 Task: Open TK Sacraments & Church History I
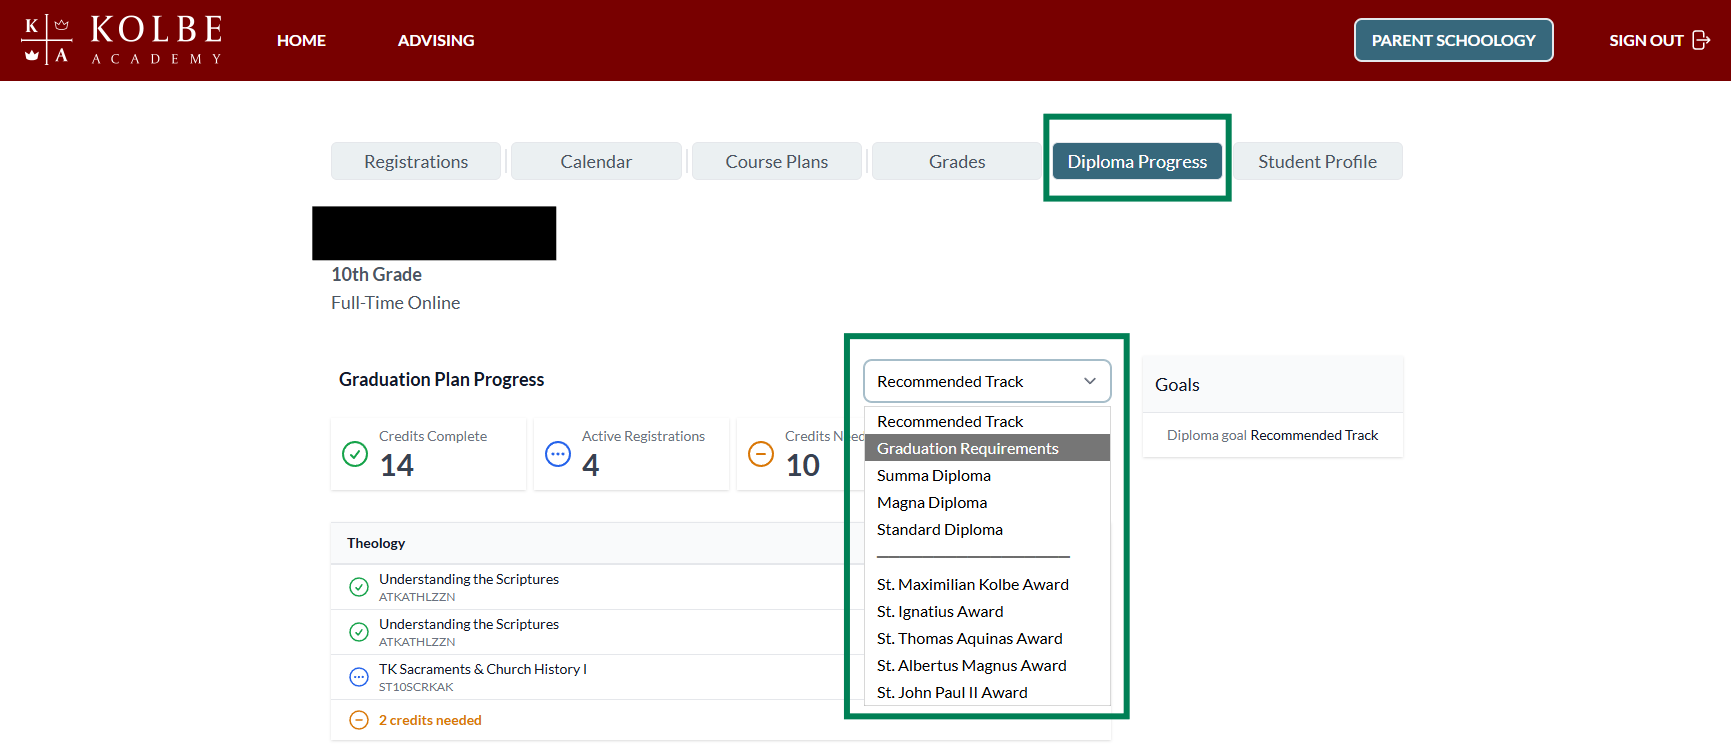(x=483, y=669)
